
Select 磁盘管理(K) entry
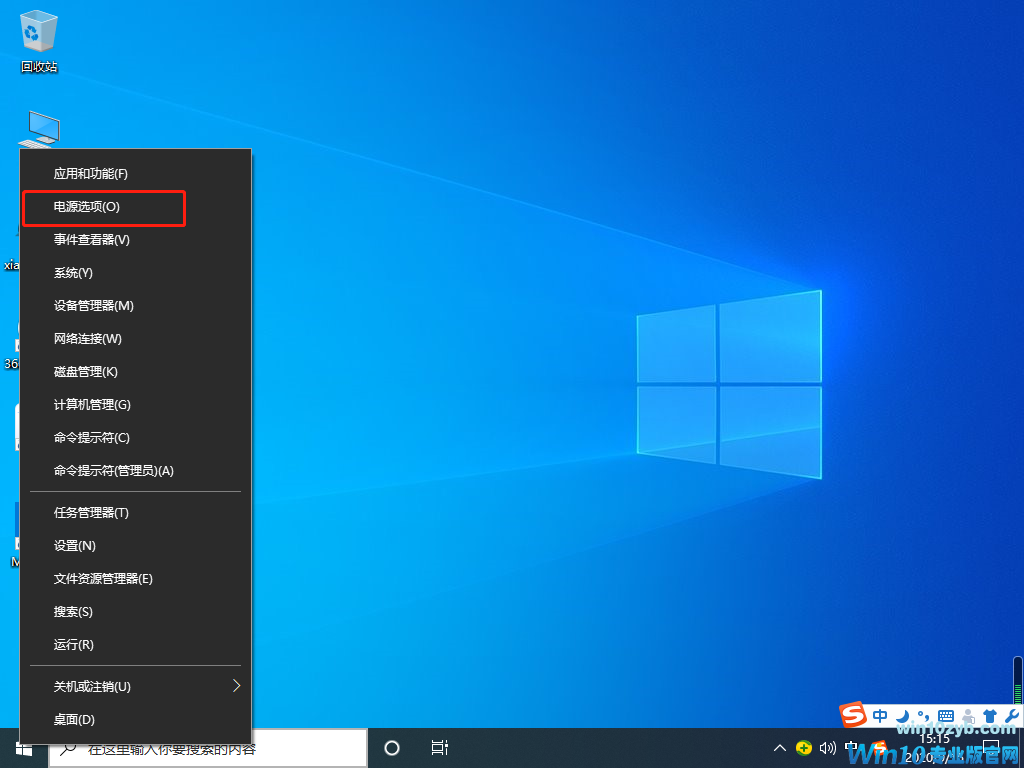coord(86,372)
